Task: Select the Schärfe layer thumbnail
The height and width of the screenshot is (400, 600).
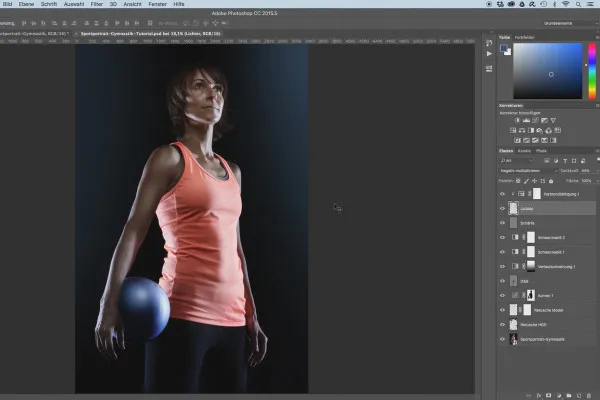Action: click(513, 223)
